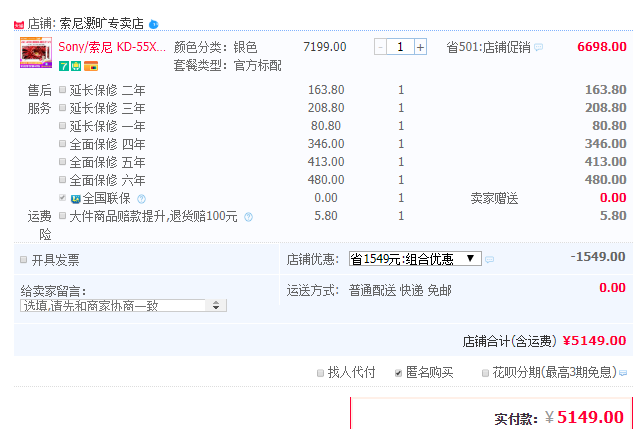Click the seller message field 选填,请先和商家协商一致
637x429 pixels.
(x=114, y=306)
